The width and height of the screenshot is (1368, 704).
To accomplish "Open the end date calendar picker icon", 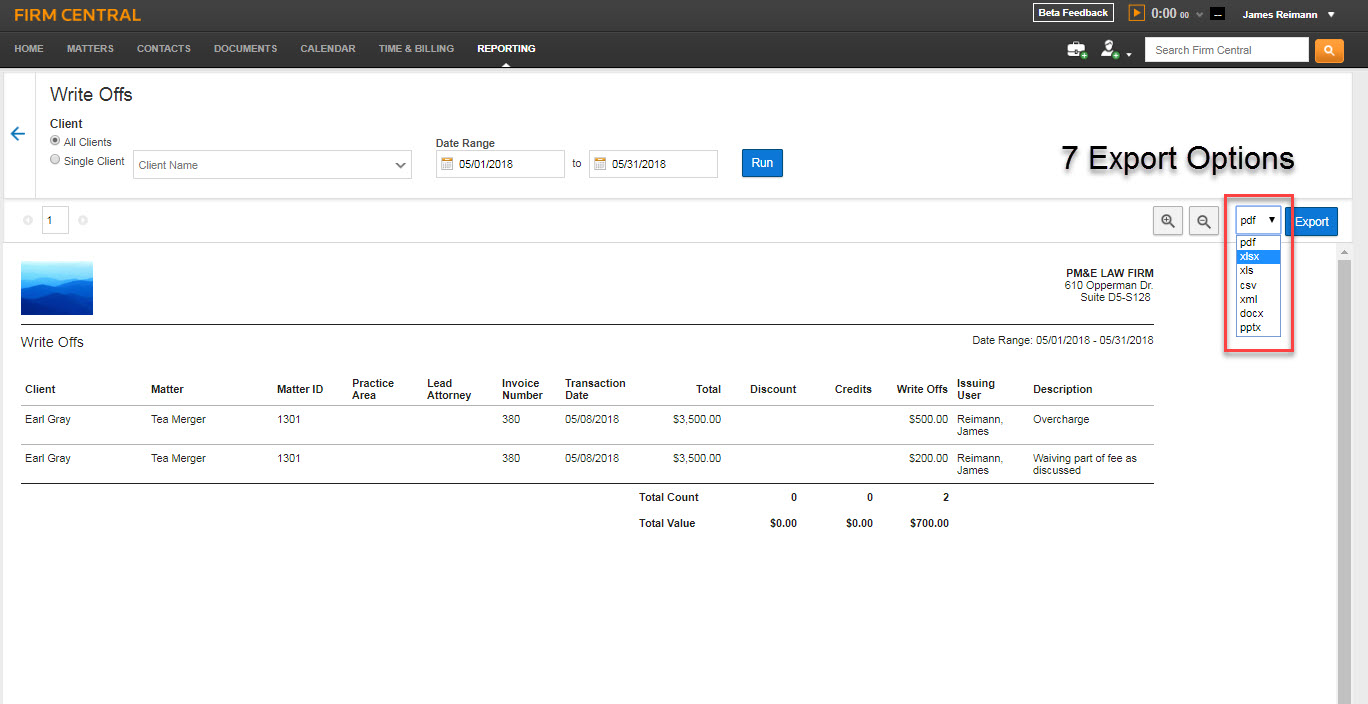I will point(600,164).
